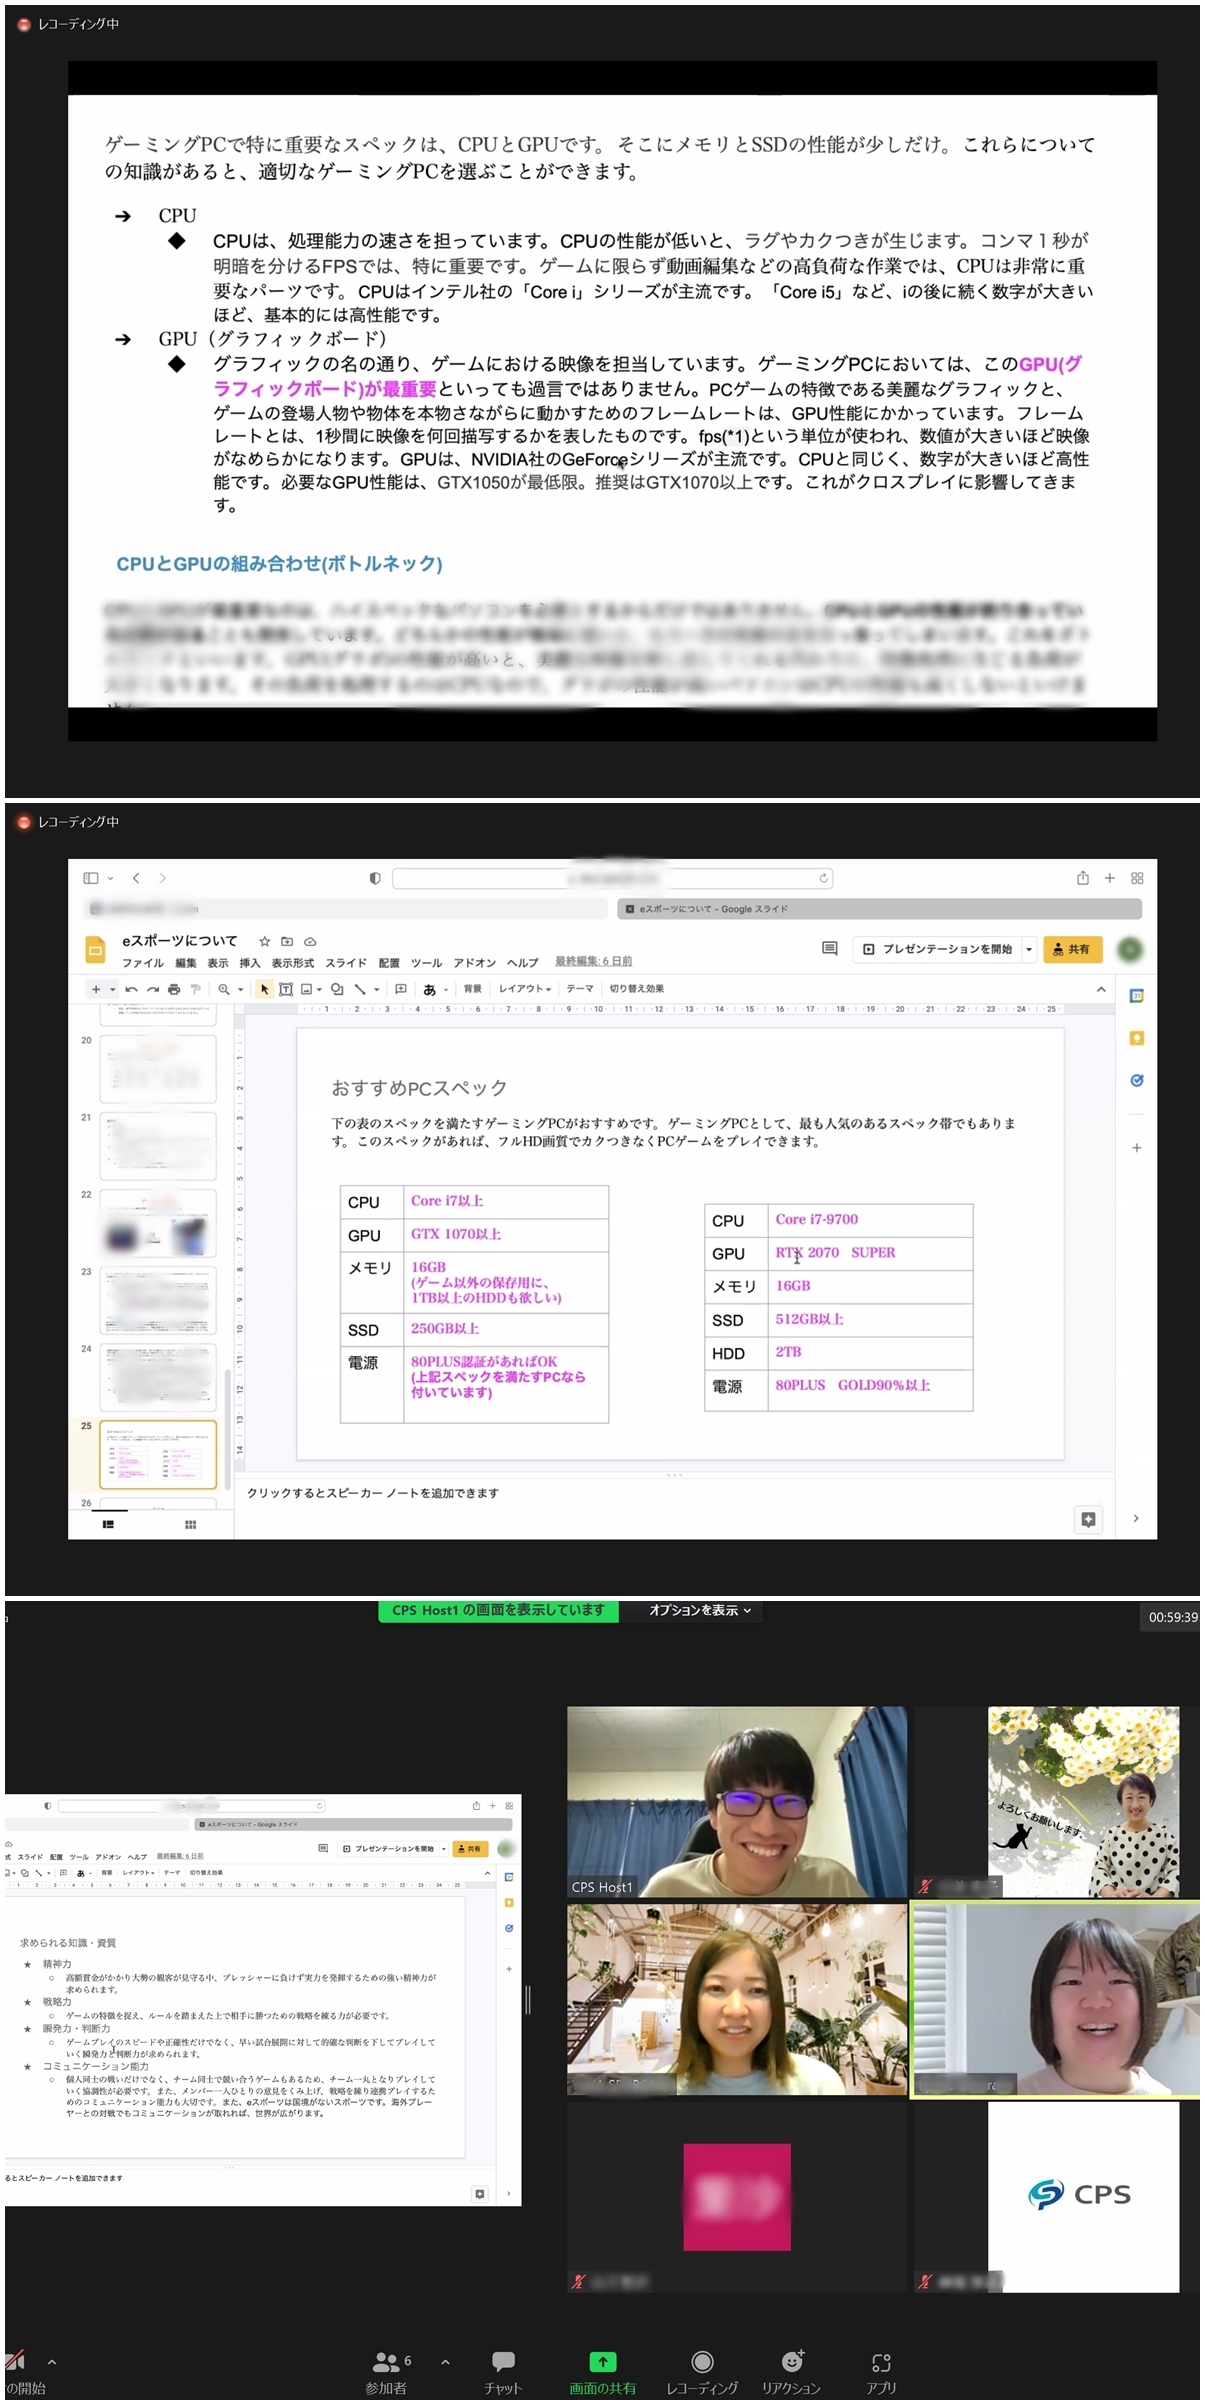The image size is (1205, 2405).
Task: Click the move-to-folder icon beside the title
Action: click(287, 941)
